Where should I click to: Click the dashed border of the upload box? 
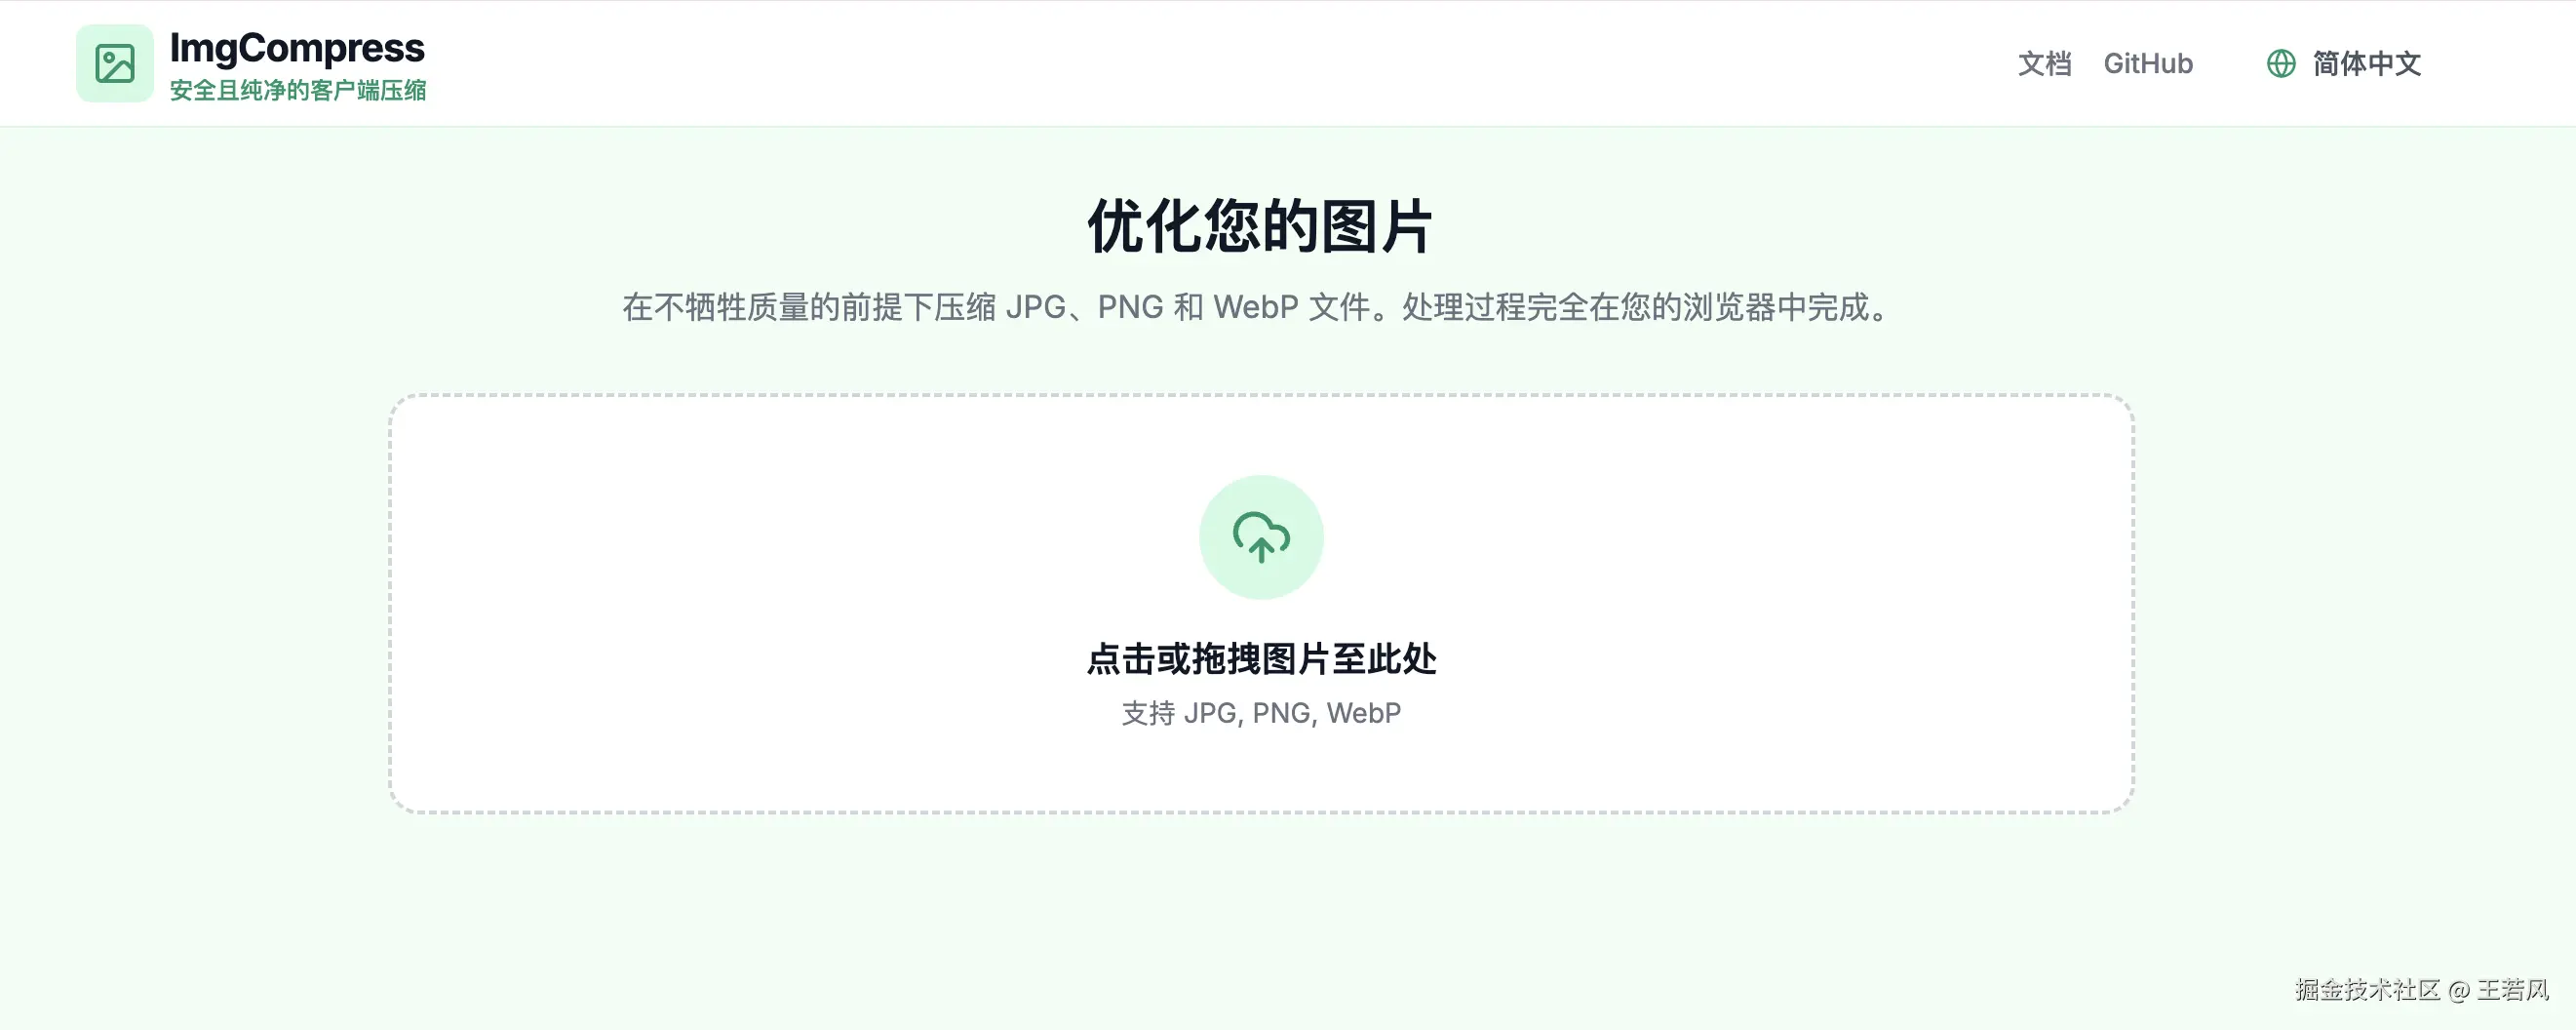1261,395
